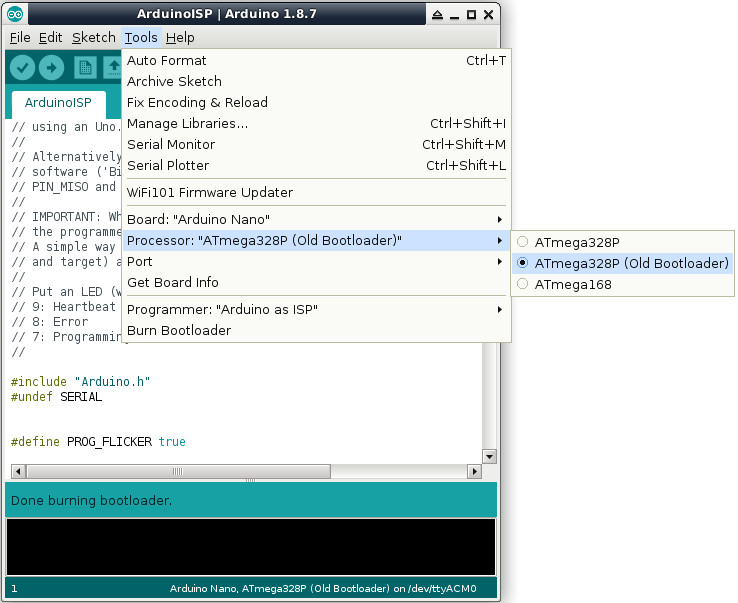Click the "Done burning bootloader." status message

(91, 500)
